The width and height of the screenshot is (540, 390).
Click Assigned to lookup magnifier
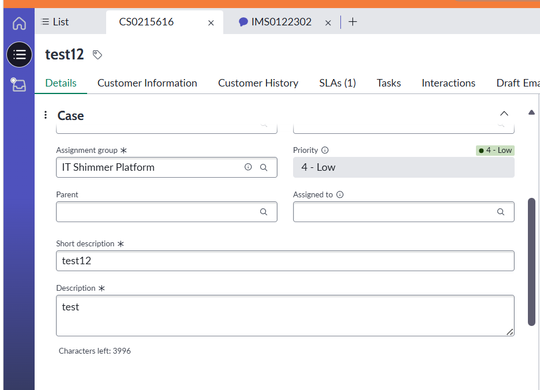[500, 212]
